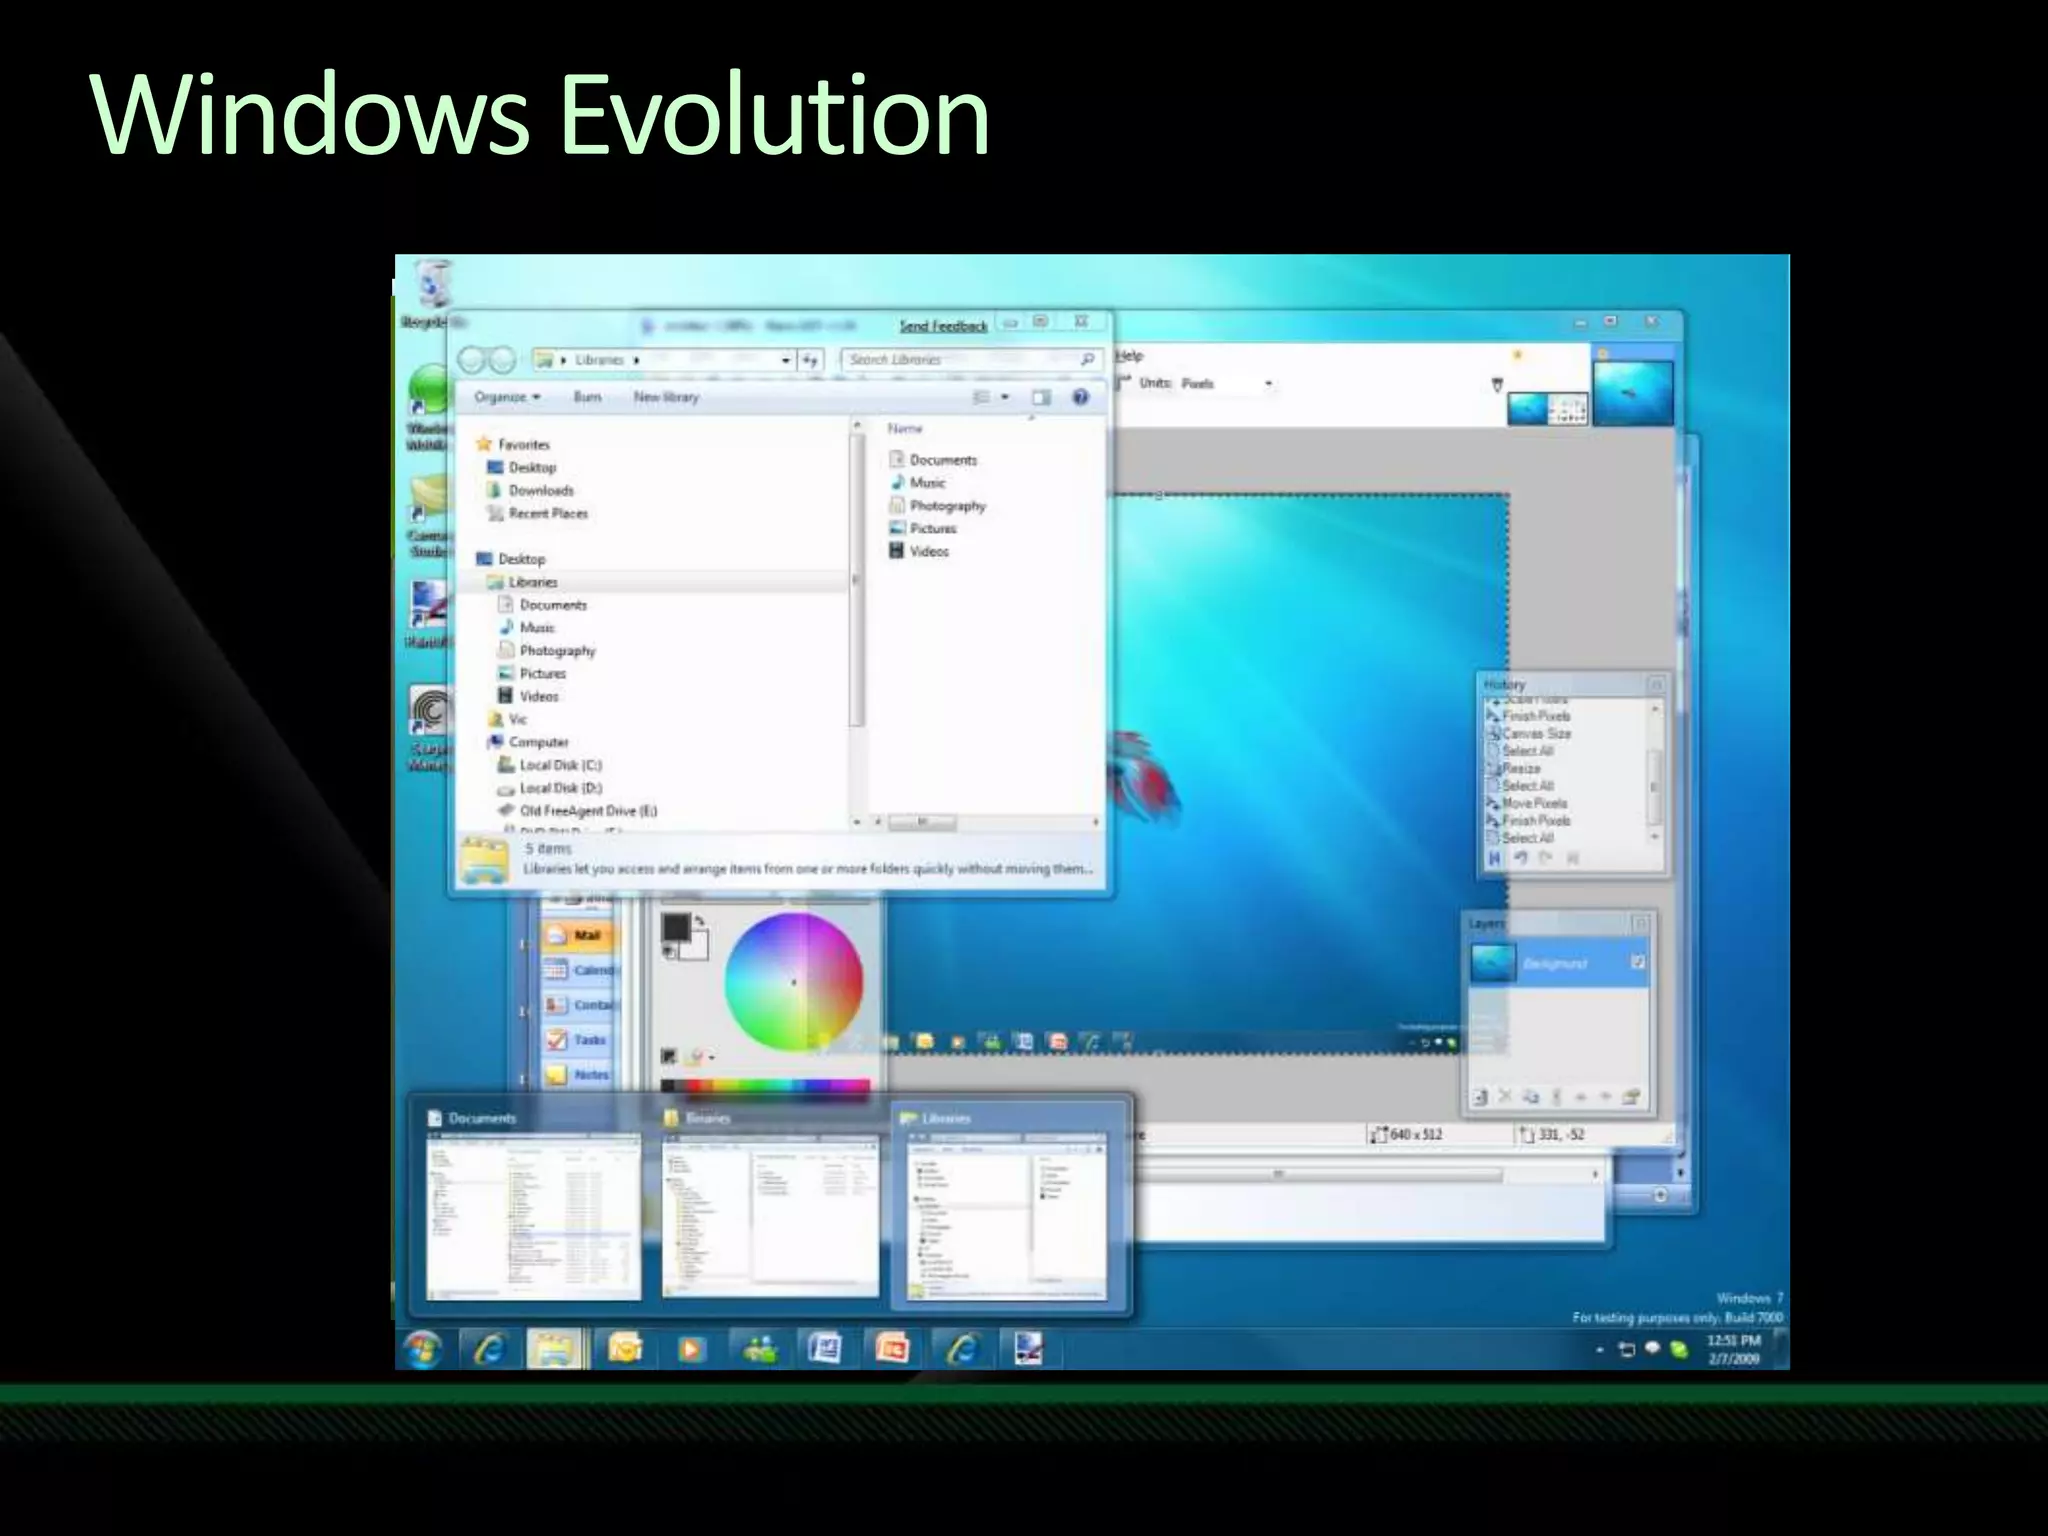Select the Background layer thumbnail
2048x1536 pixels.
pos(1493,963)
